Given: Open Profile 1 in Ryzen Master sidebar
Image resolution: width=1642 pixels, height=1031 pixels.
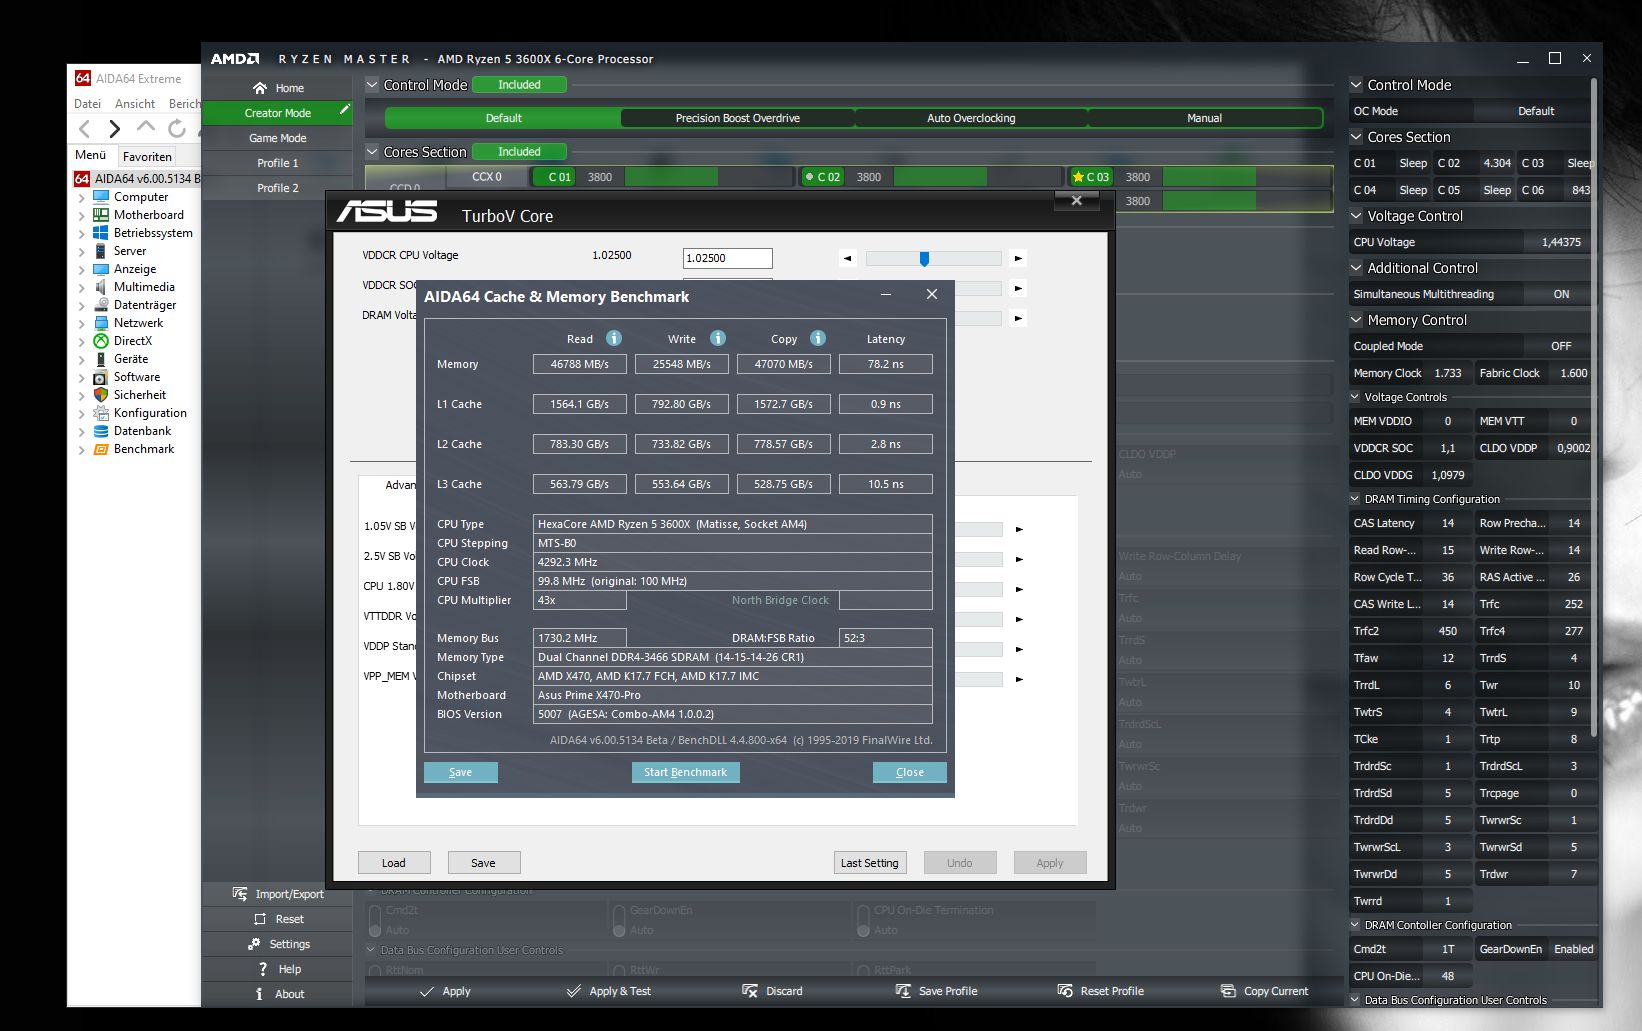Looking at the screenshot, I should 278,163.
